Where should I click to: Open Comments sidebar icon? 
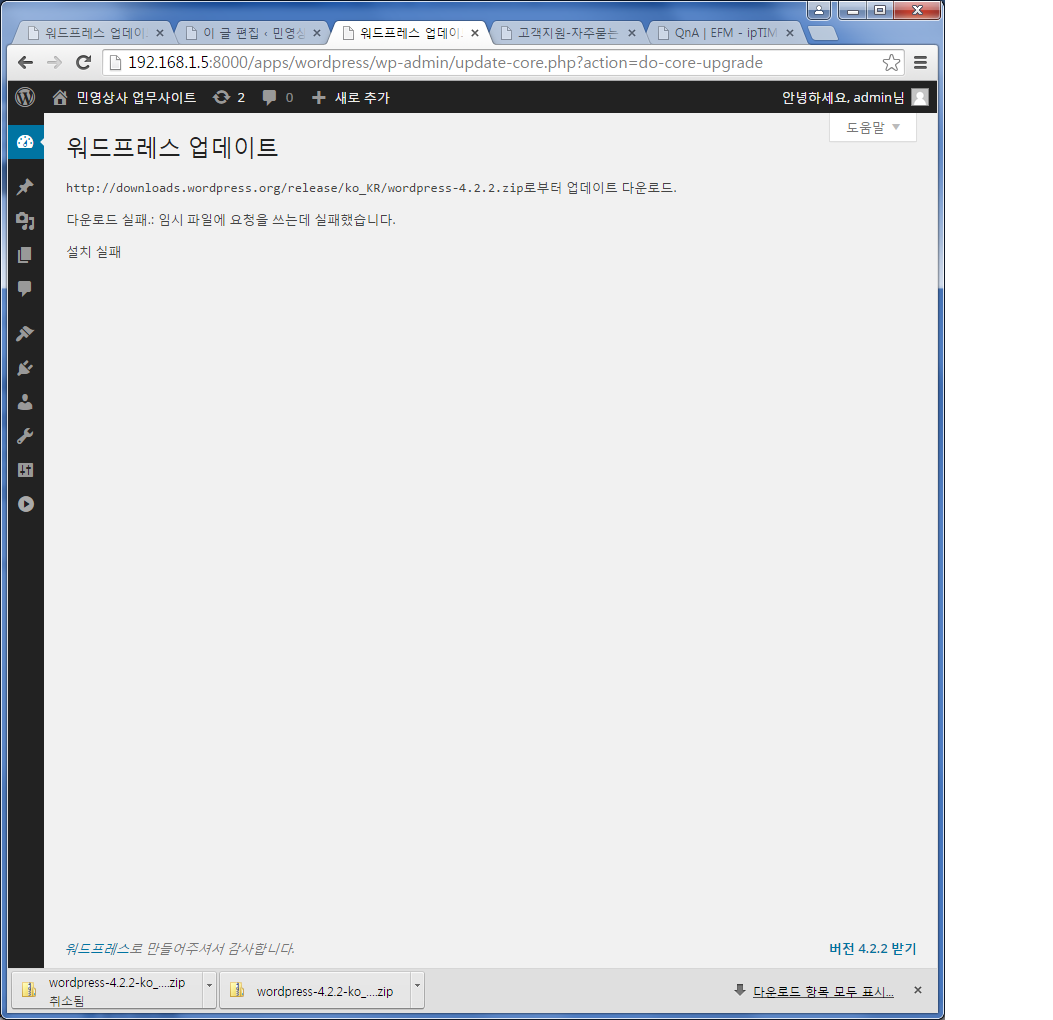coord(25,289)
